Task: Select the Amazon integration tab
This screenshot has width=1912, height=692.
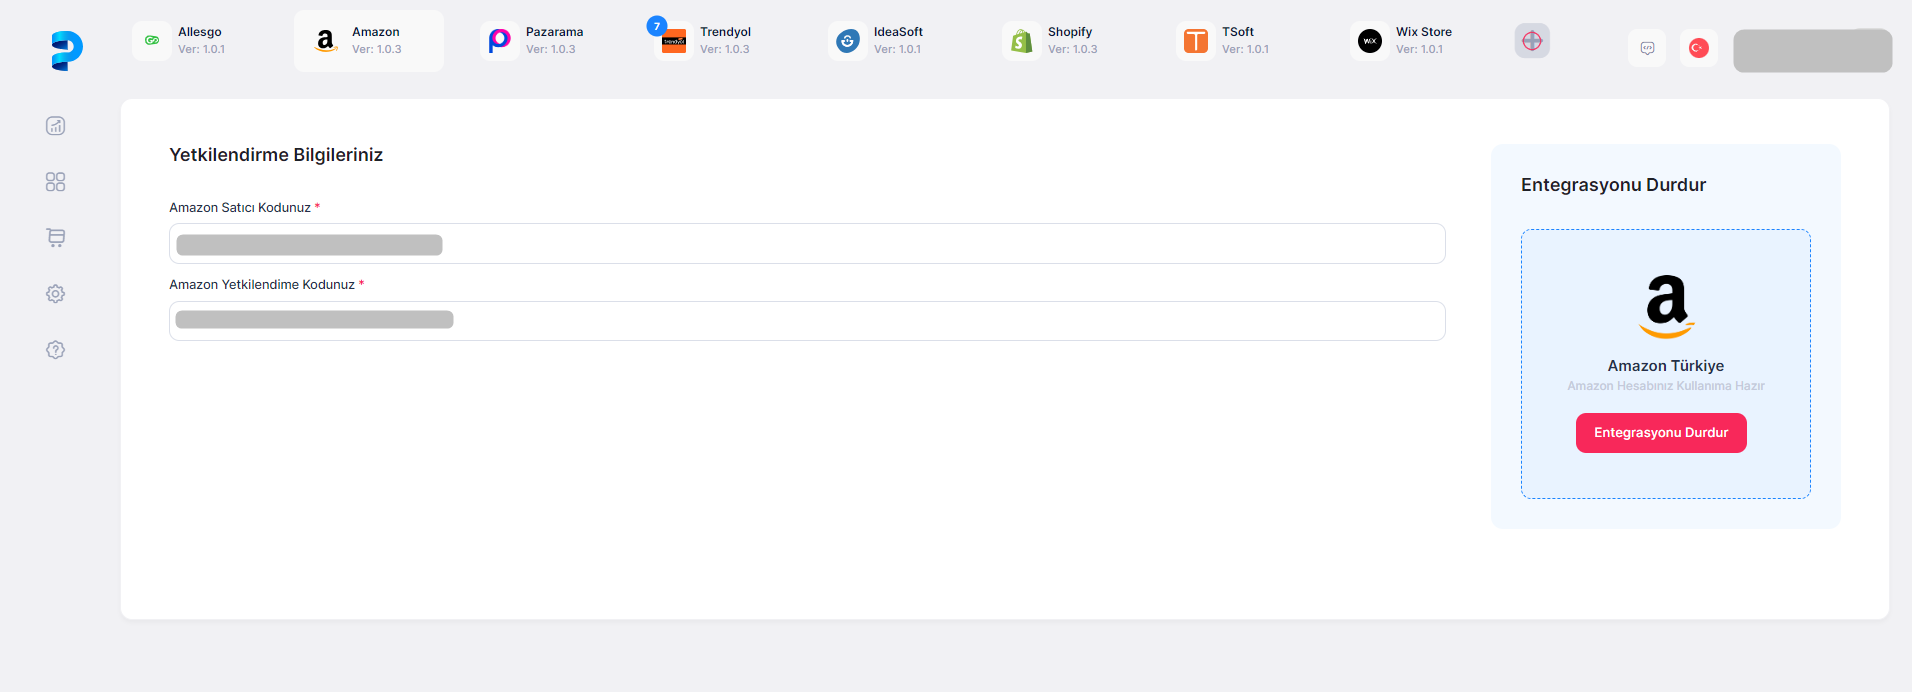Action: coord(369,41)
